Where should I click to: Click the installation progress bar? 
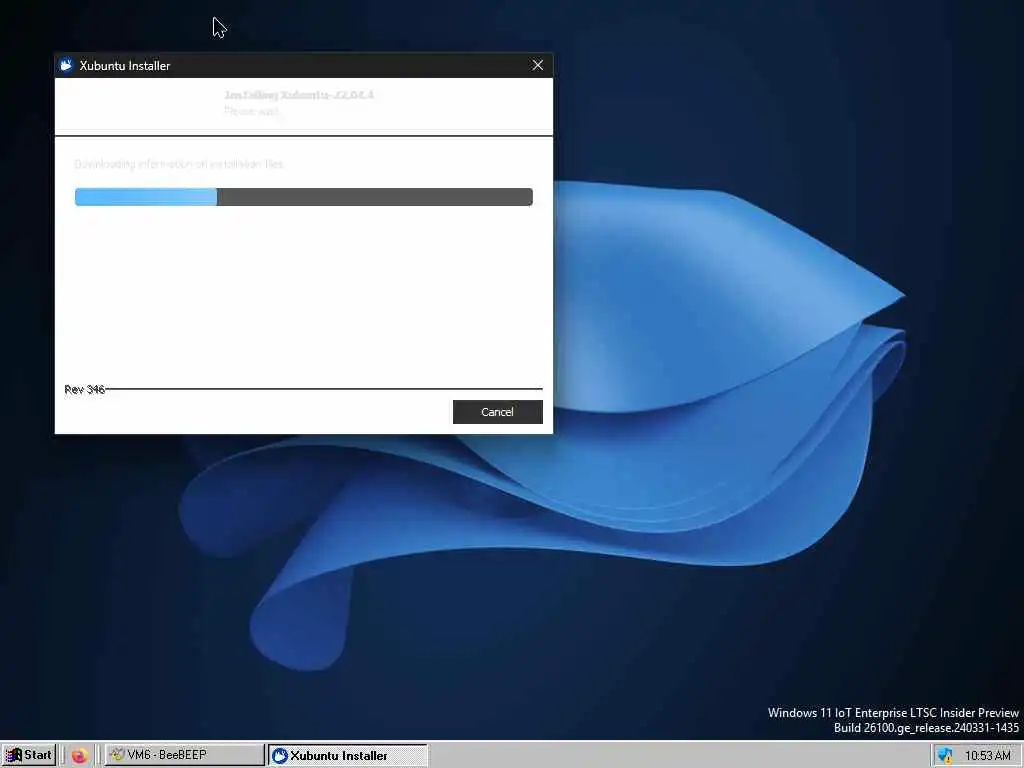pos(304,197)
